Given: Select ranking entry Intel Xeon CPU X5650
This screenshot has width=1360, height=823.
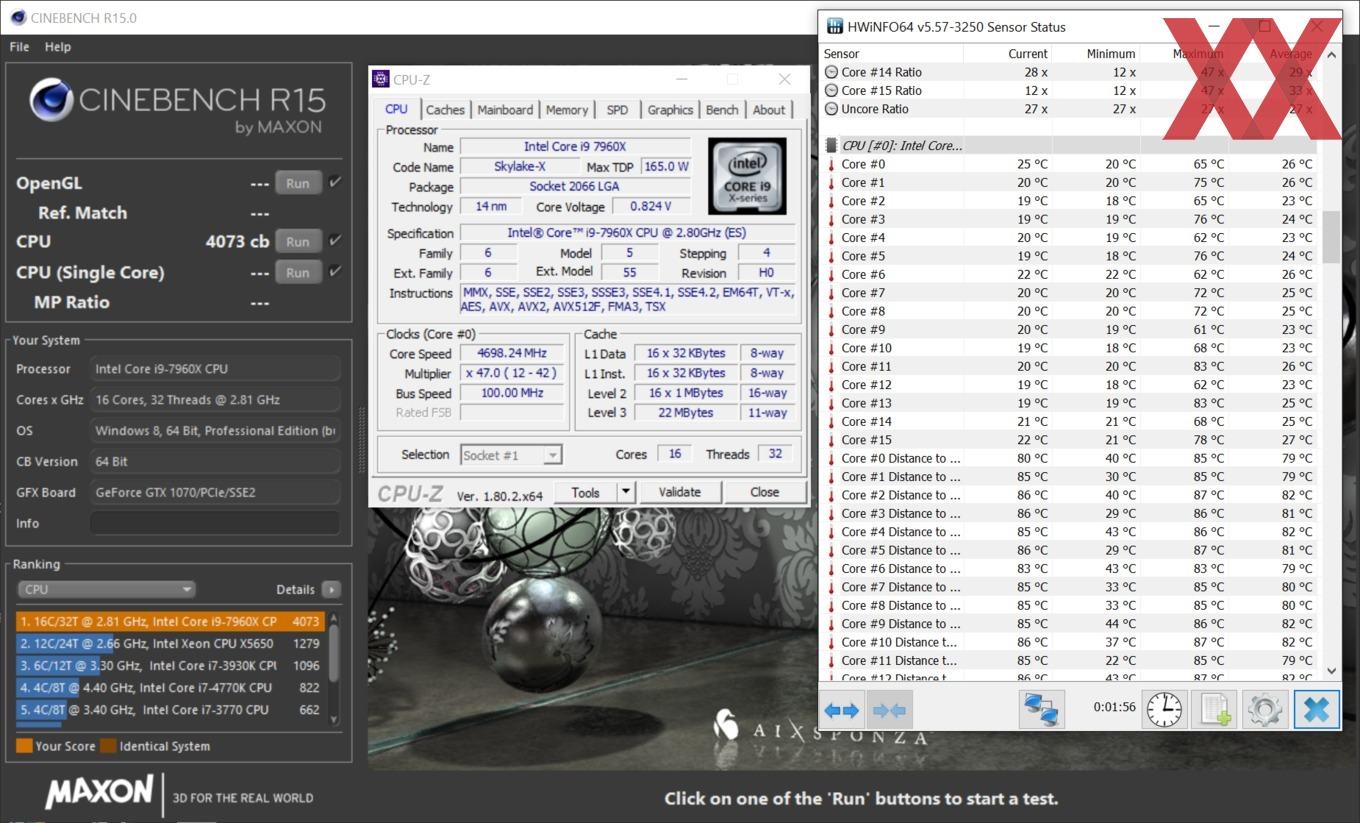Looking at the screenshot, I should 170,643.
